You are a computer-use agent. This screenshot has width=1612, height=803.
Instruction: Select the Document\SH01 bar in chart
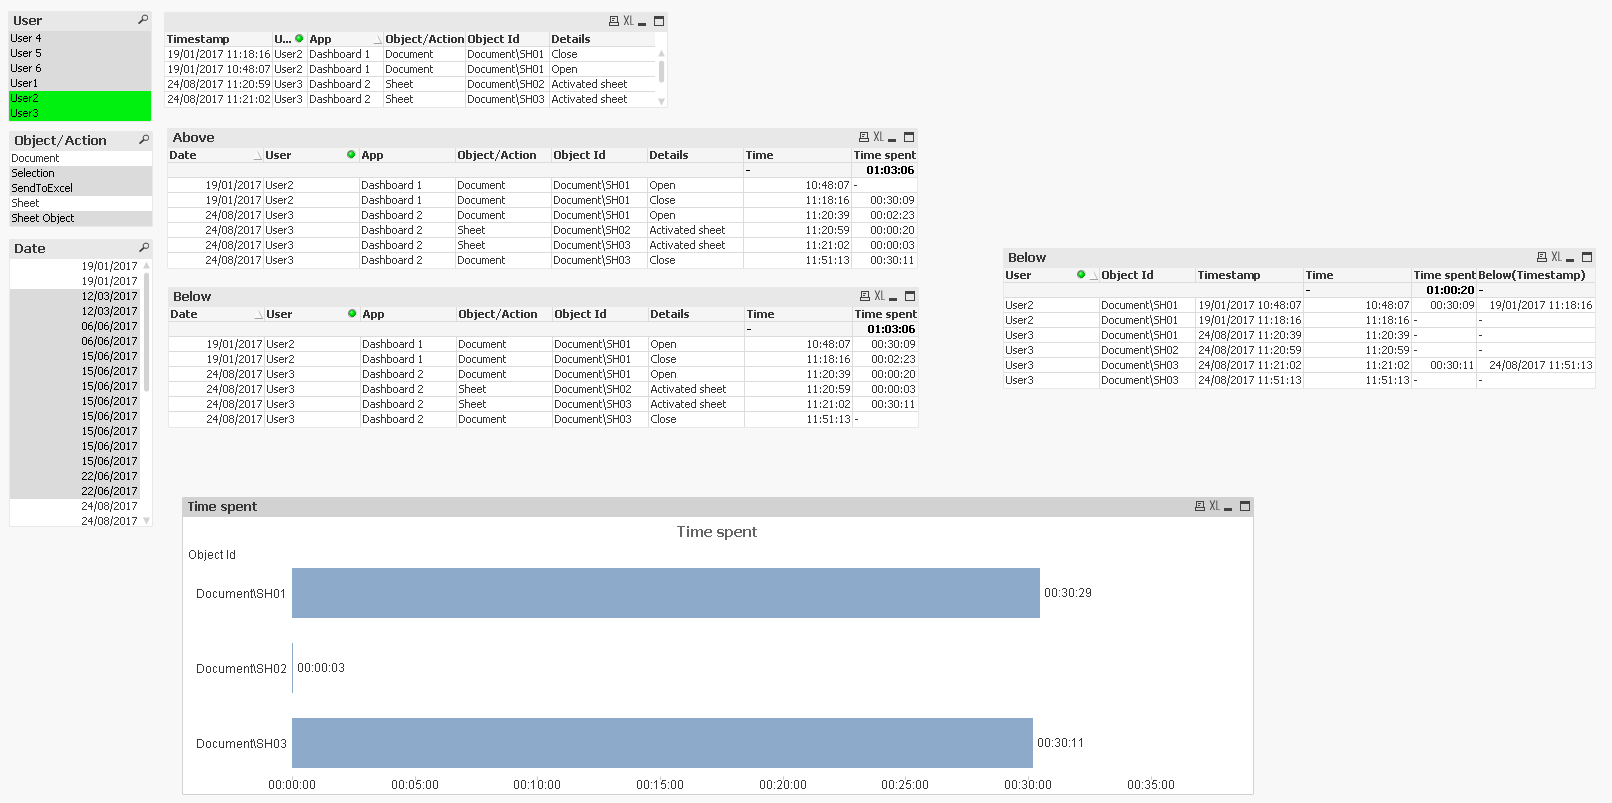tap(666, 593)
